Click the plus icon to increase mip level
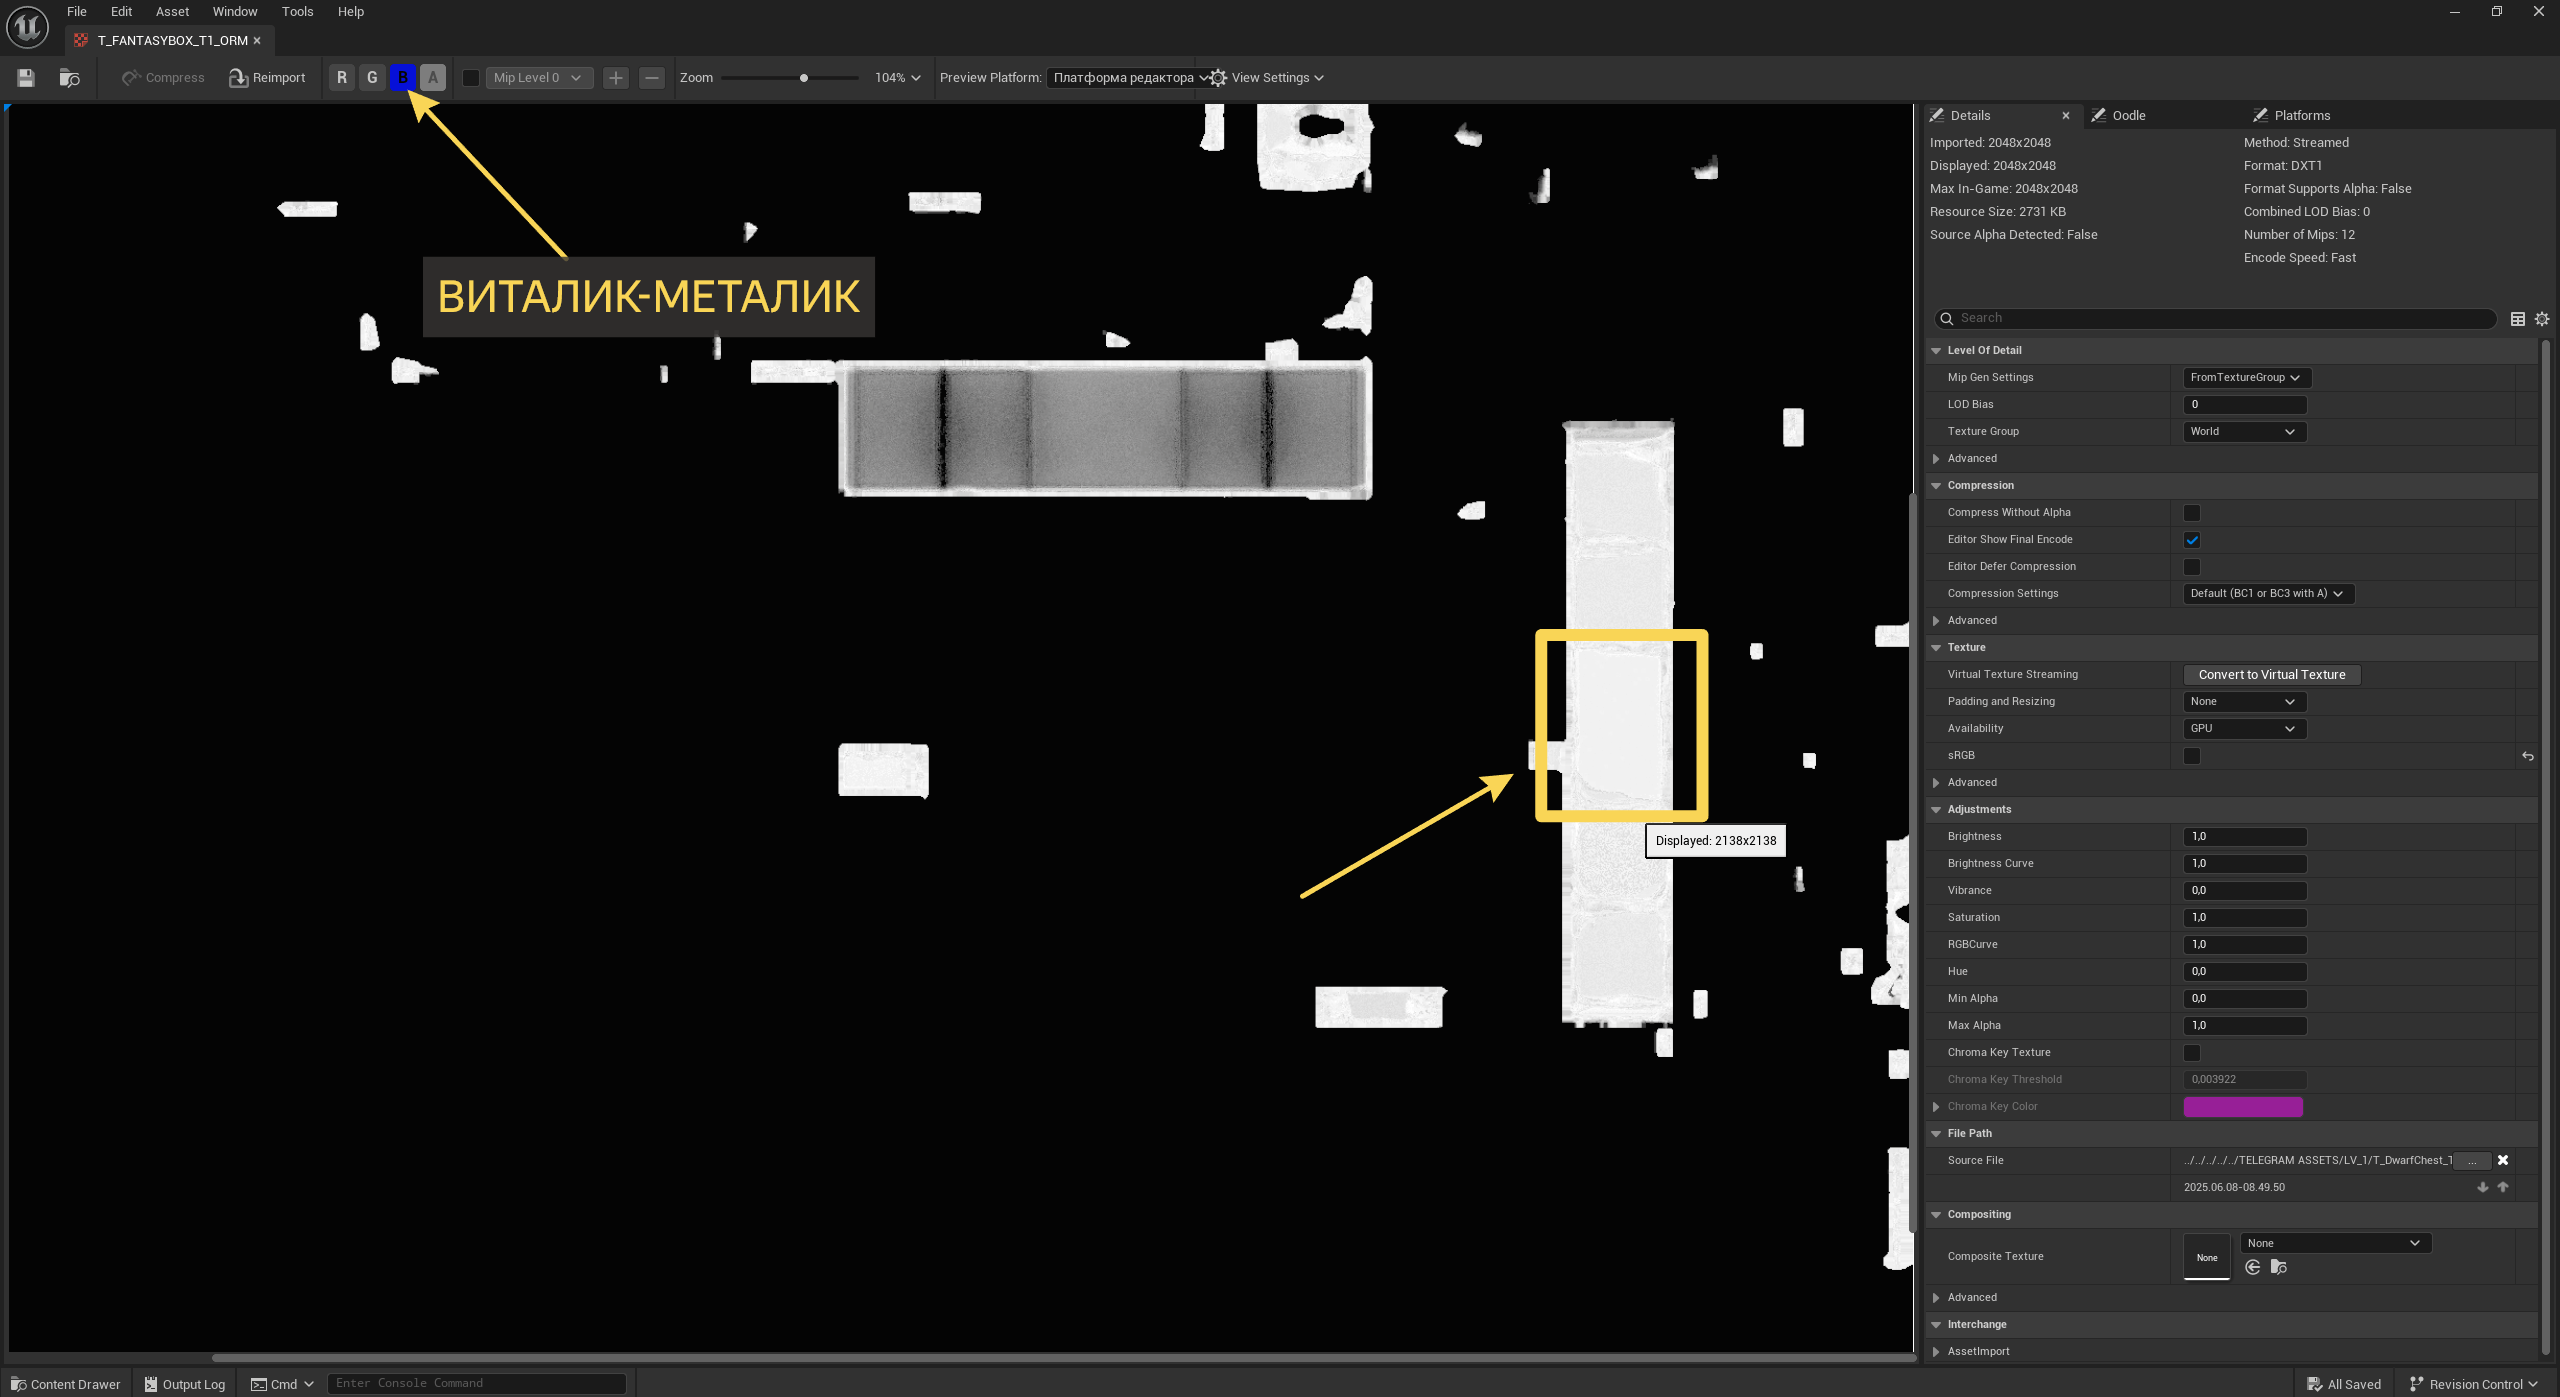Screen dimensions: 2560x1397 (616, 78)
